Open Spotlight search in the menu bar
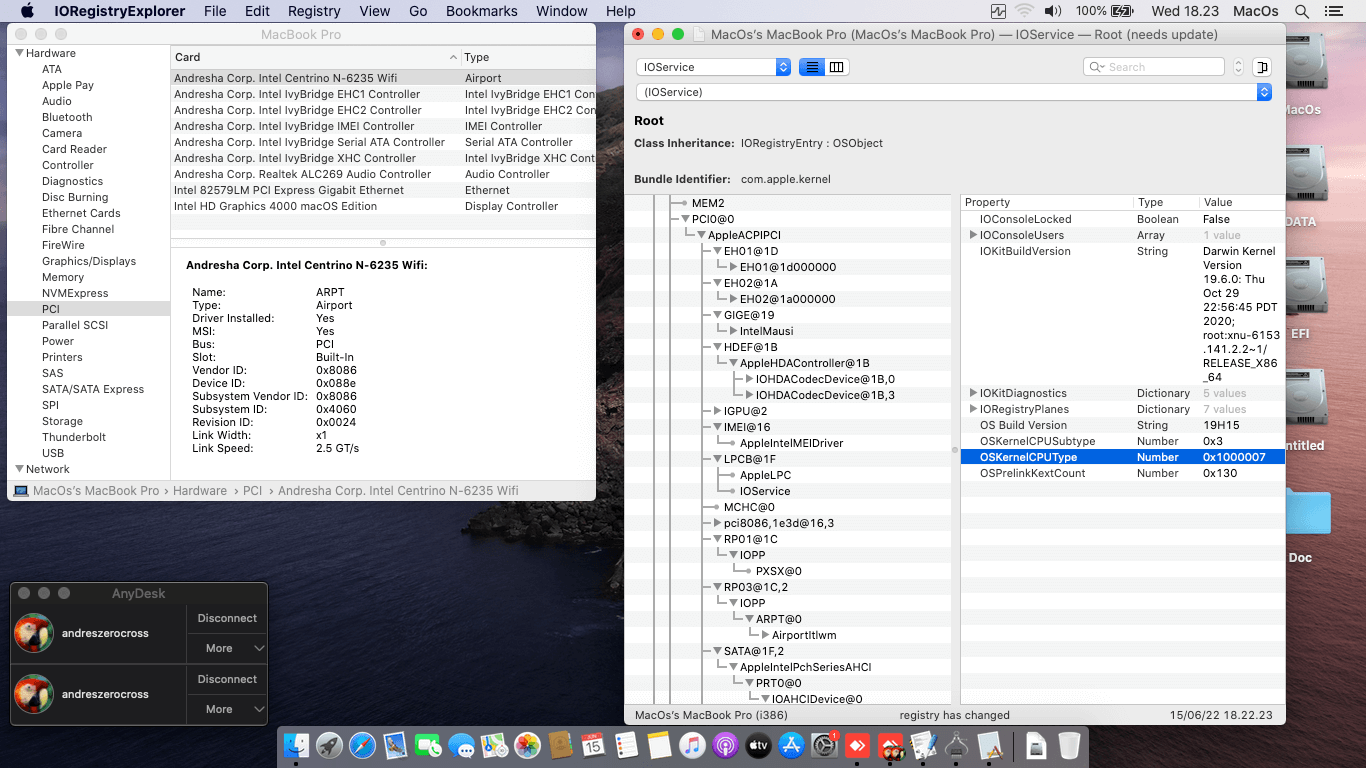Image resolution: width=1366 pixels, height=768 pixels. click(x=1302, y=11)
